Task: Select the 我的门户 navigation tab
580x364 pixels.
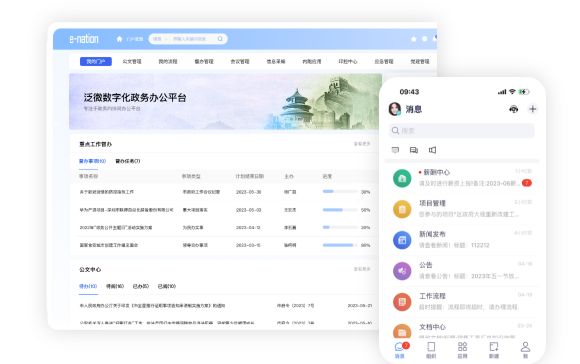Action: pos(96,61)
